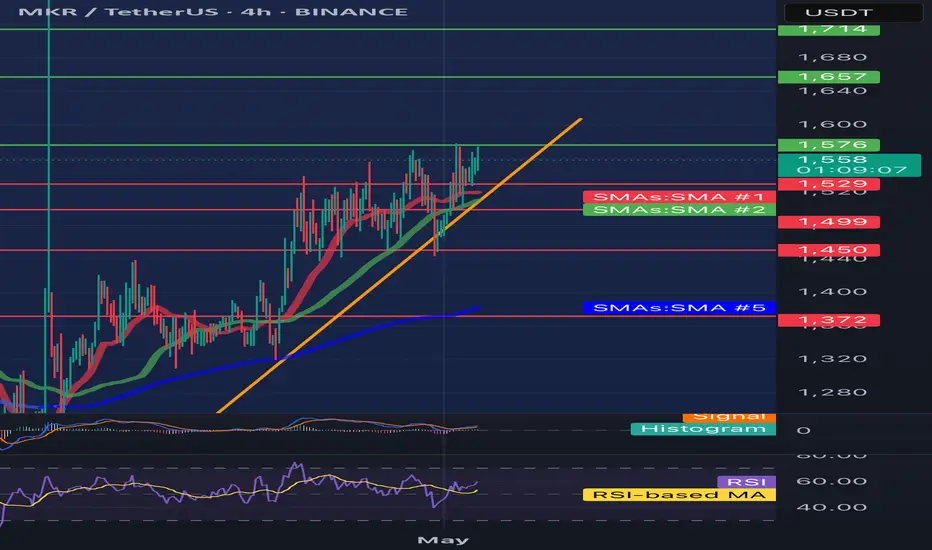Click the 60.00 RSI scale value

coord(831,481)
